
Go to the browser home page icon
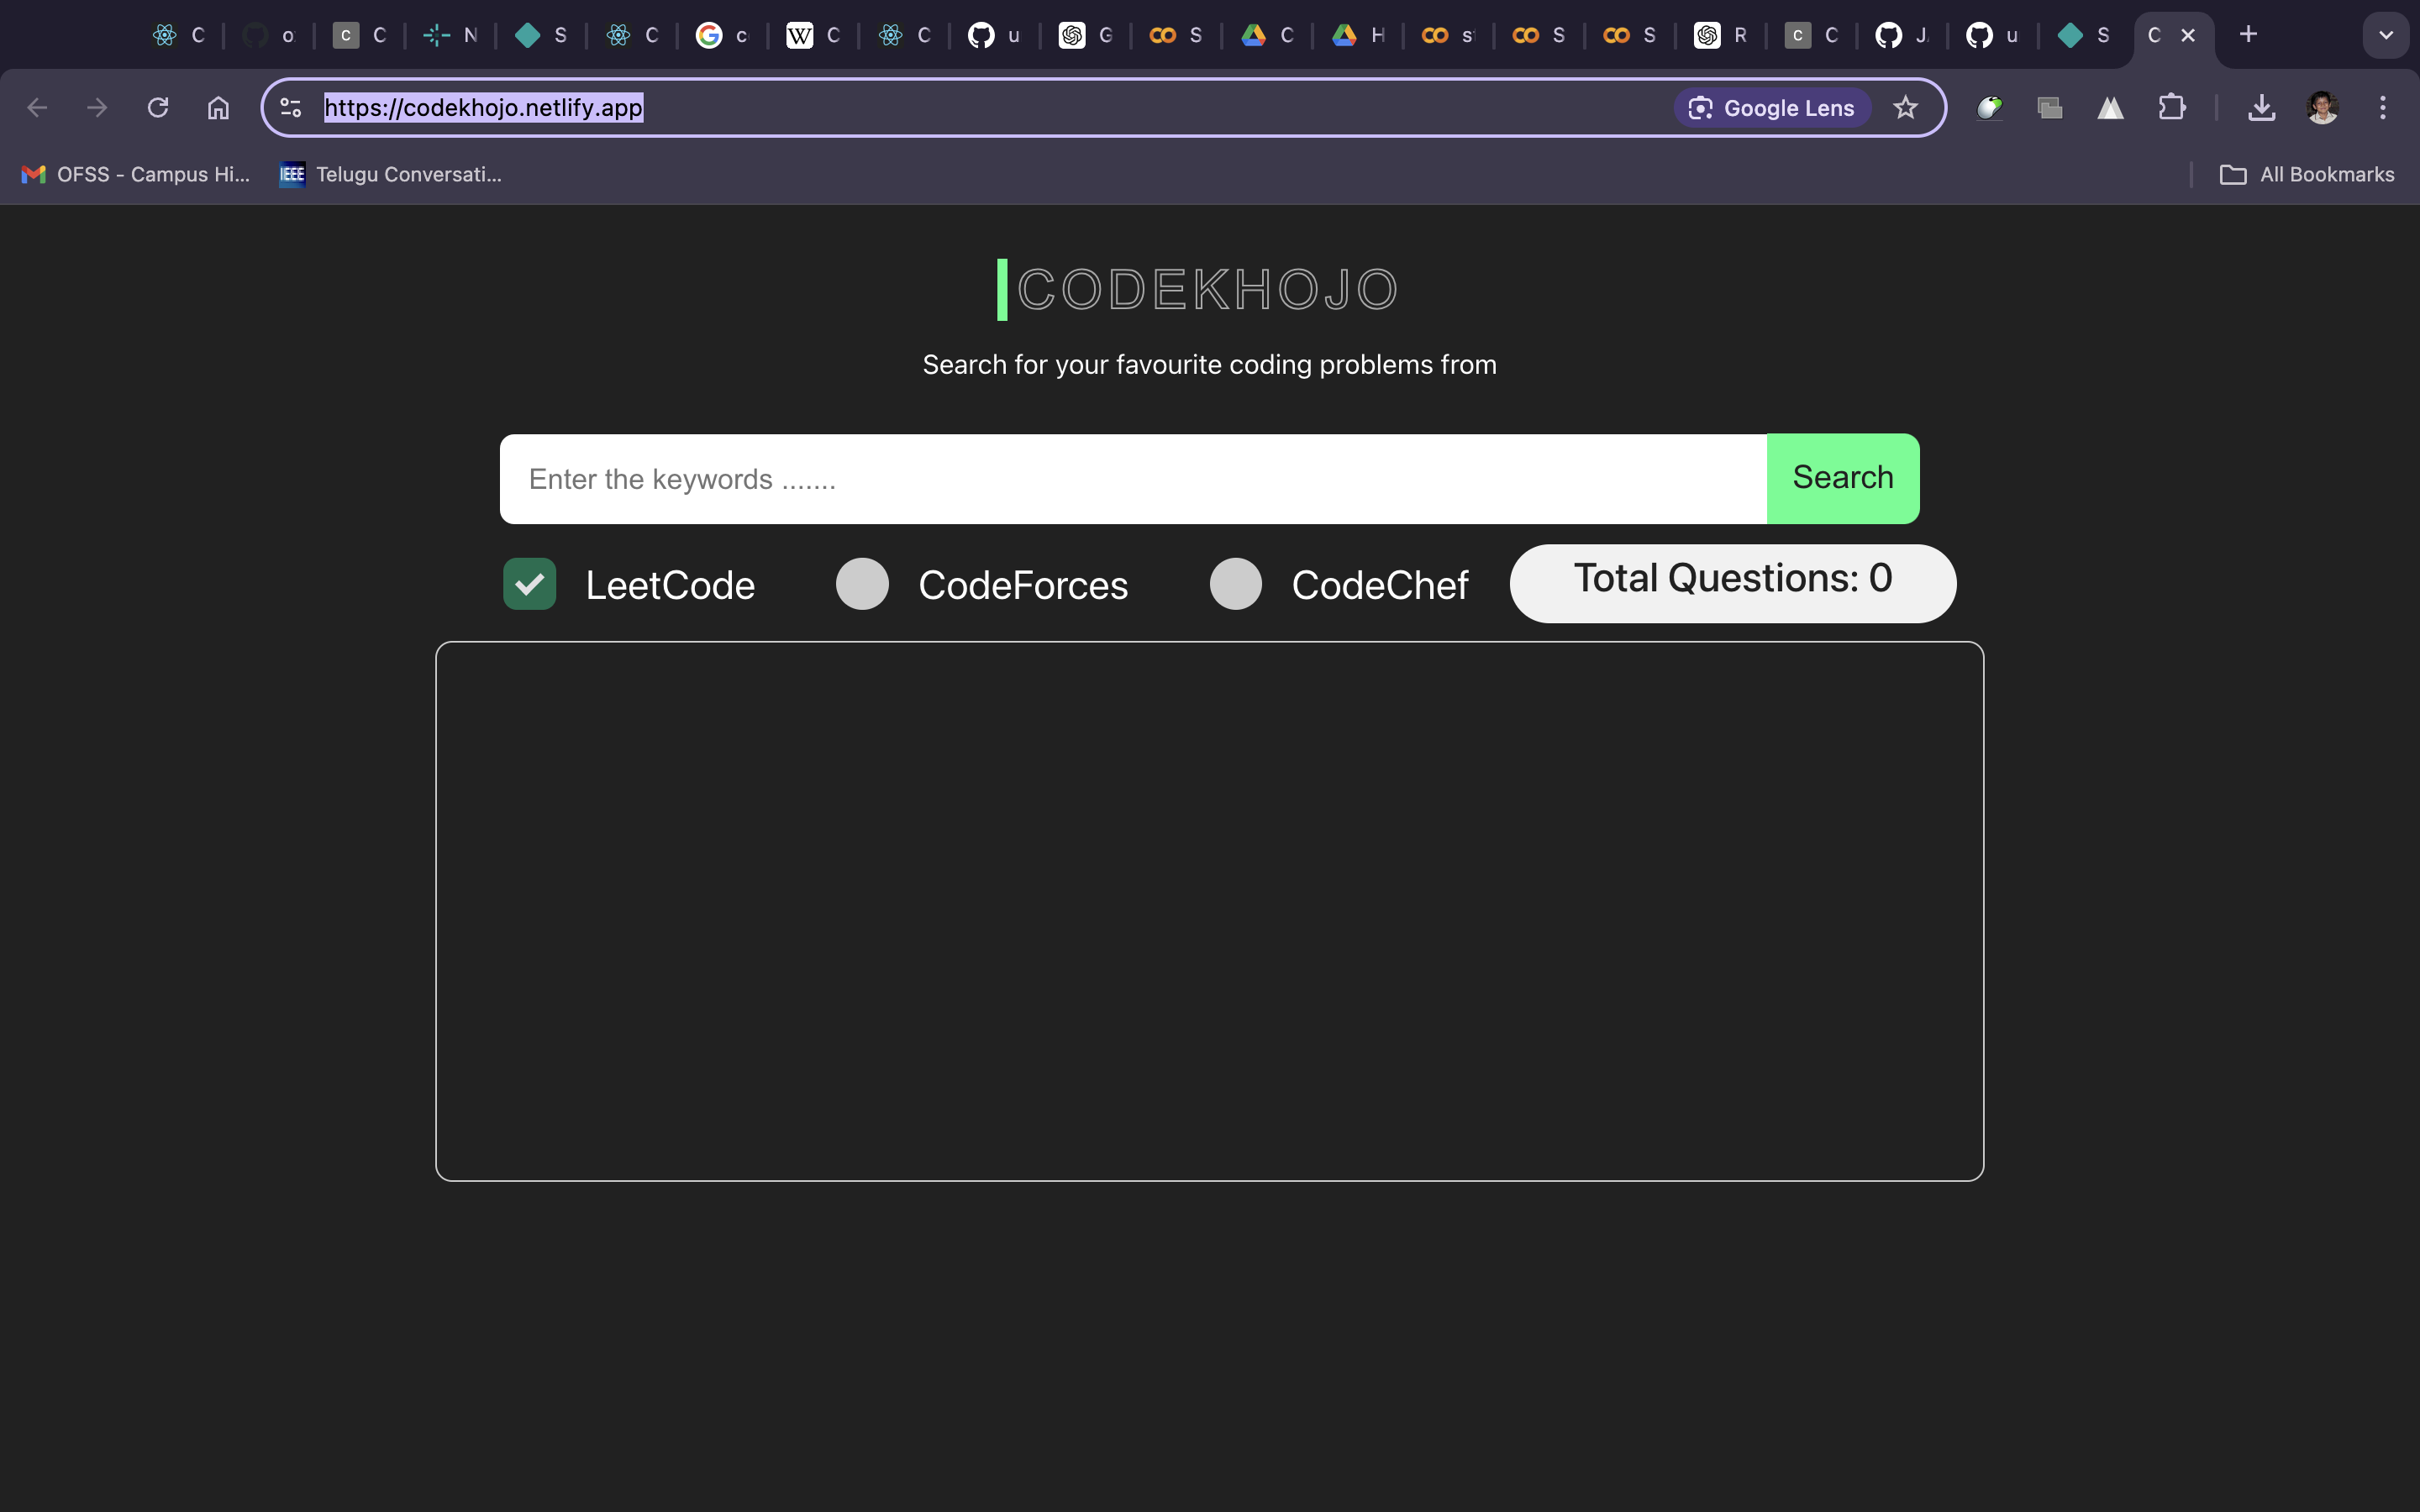coord(218,107)
